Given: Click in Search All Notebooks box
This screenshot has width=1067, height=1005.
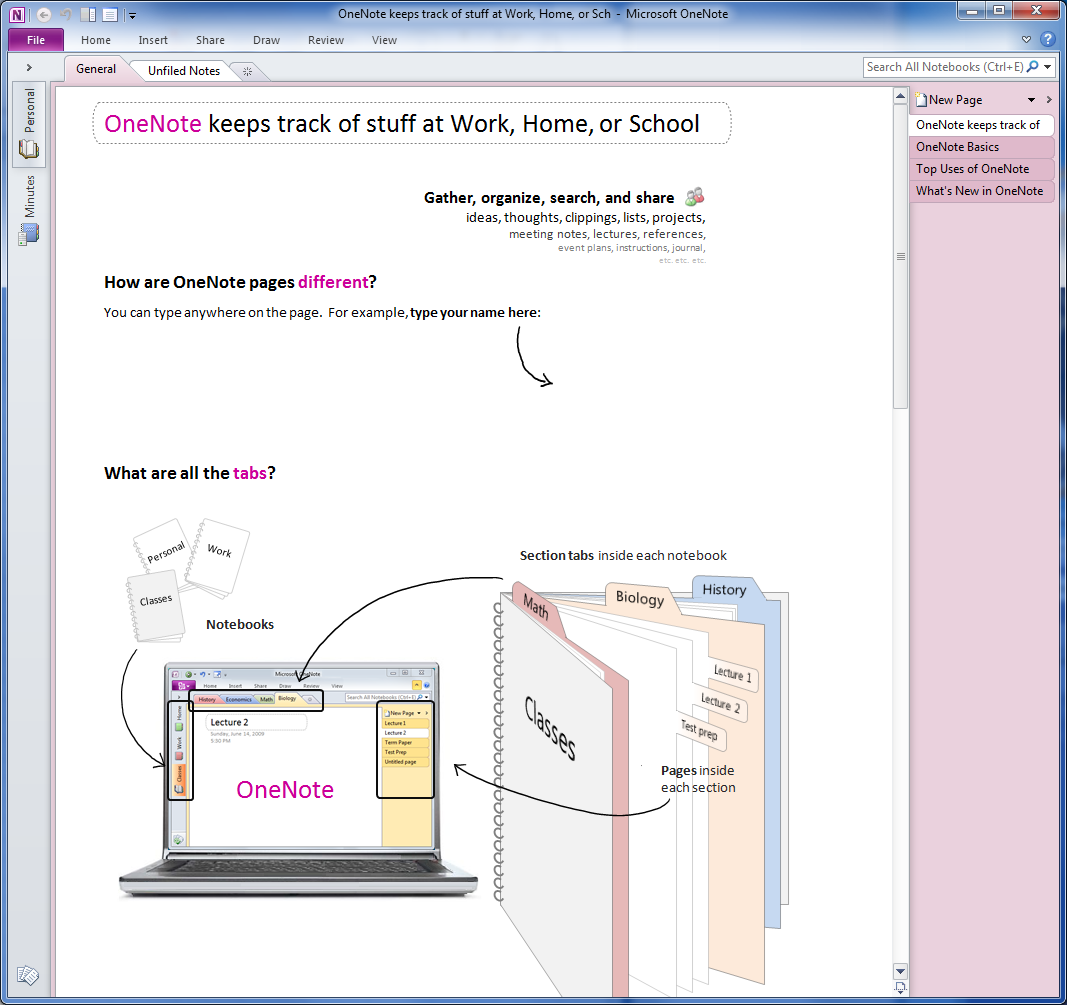Looking at the screenshot, I should (x=945, y=67).
